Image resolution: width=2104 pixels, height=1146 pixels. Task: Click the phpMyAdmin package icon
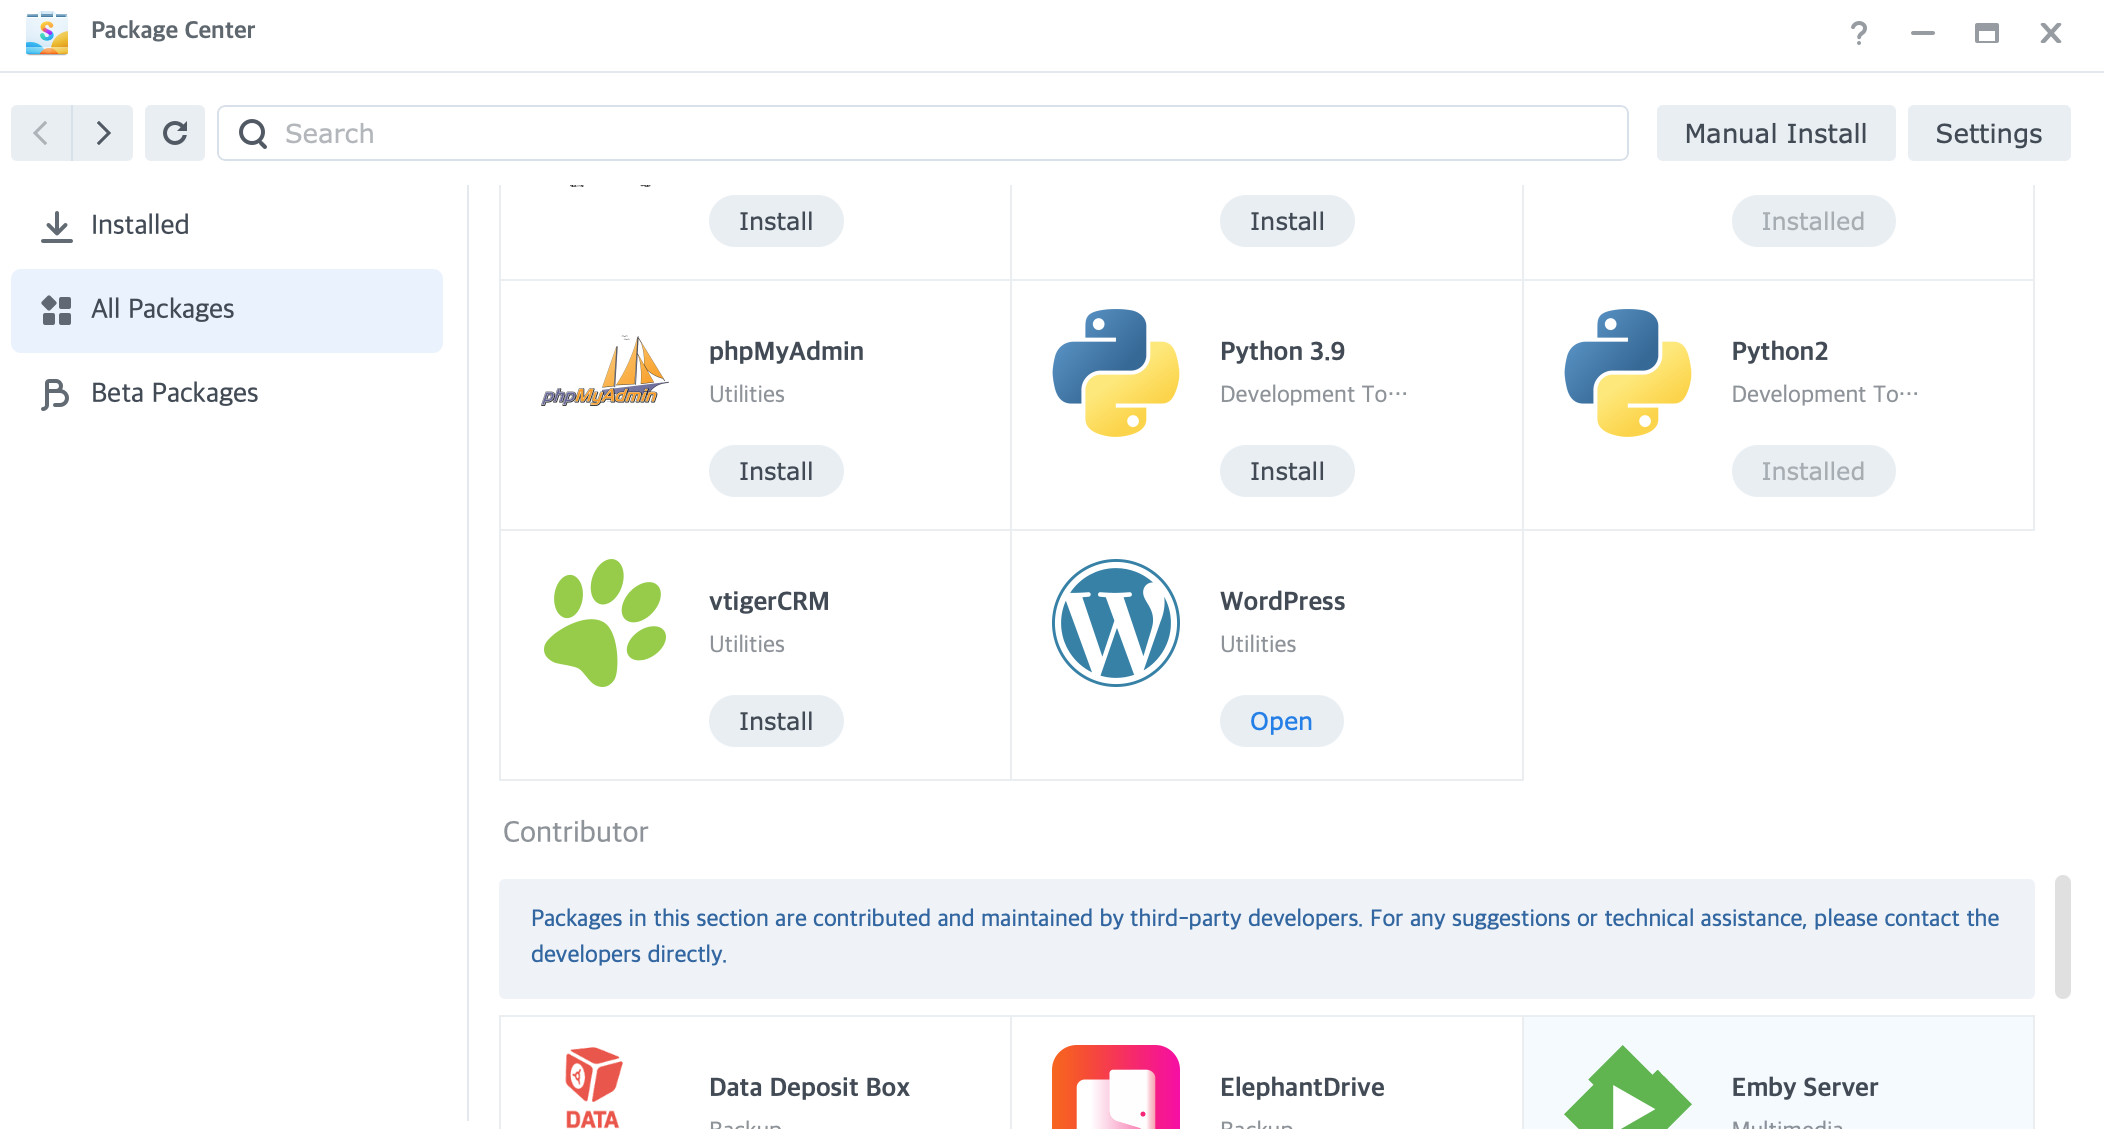click(604, 373)
